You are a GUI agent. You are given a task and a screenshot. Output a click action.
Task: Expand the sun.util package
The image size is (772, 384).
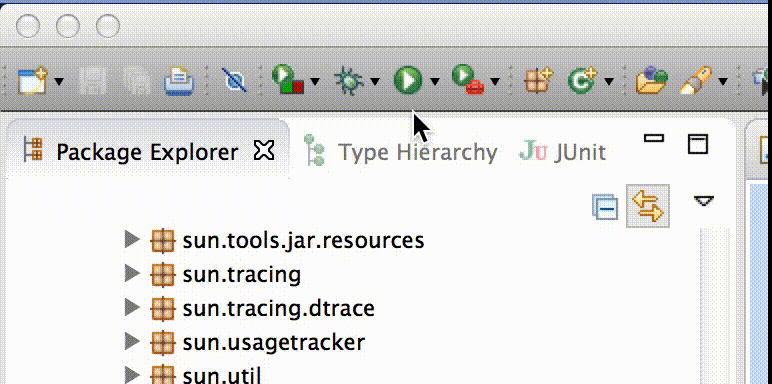pos(132,374)
